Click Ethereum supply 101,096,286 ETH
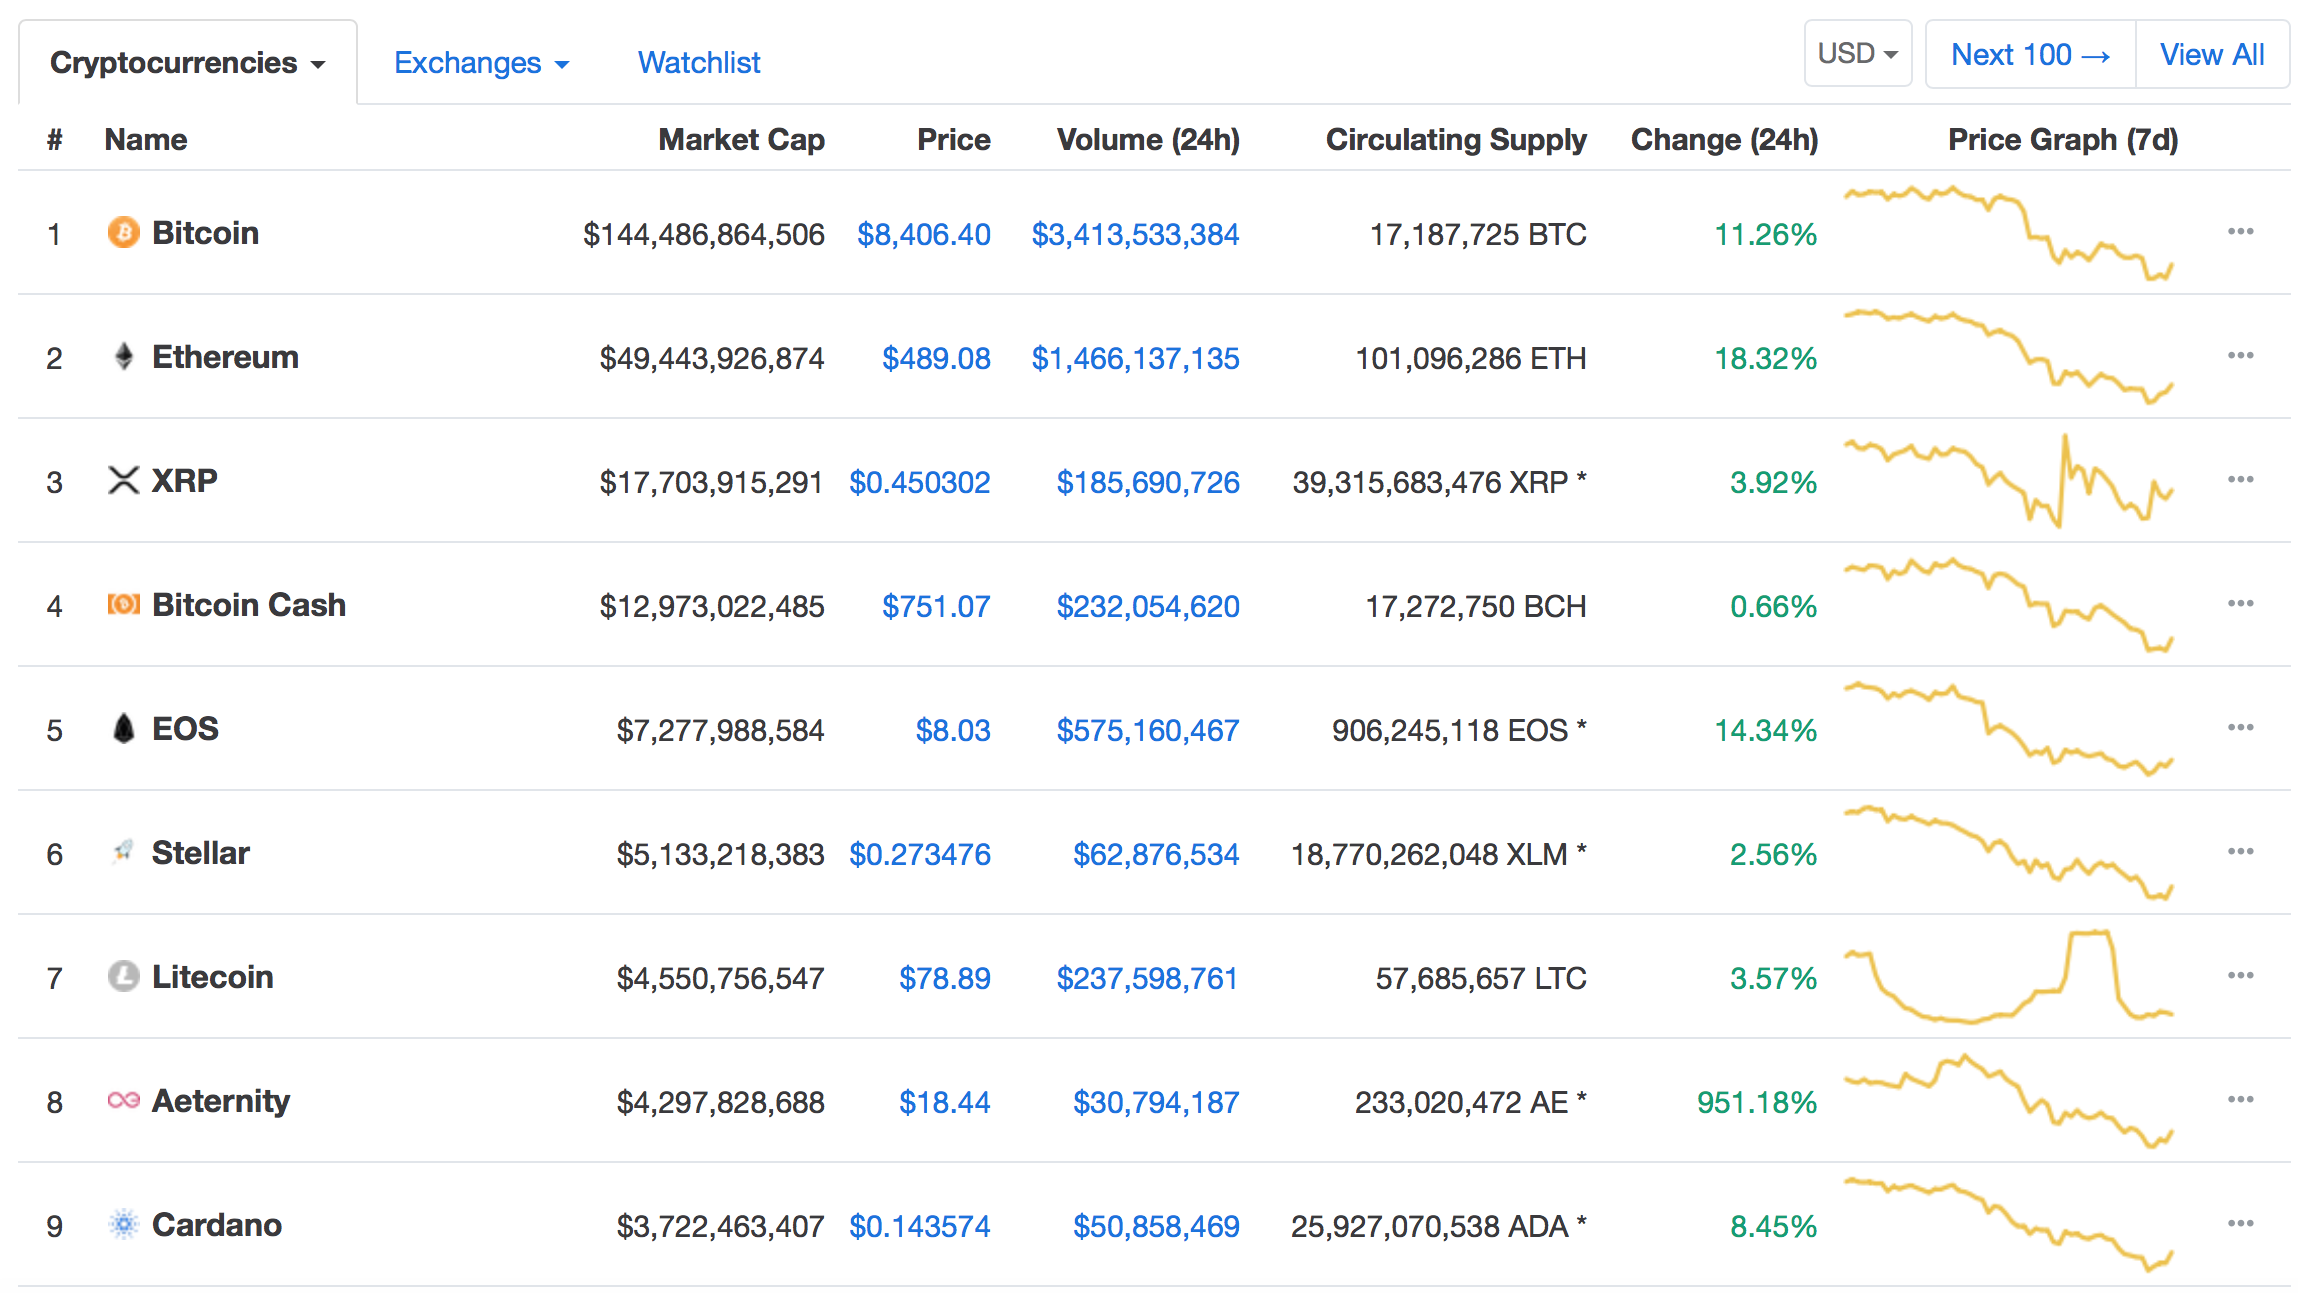 pyautogui.click(x=1470, y=359)
